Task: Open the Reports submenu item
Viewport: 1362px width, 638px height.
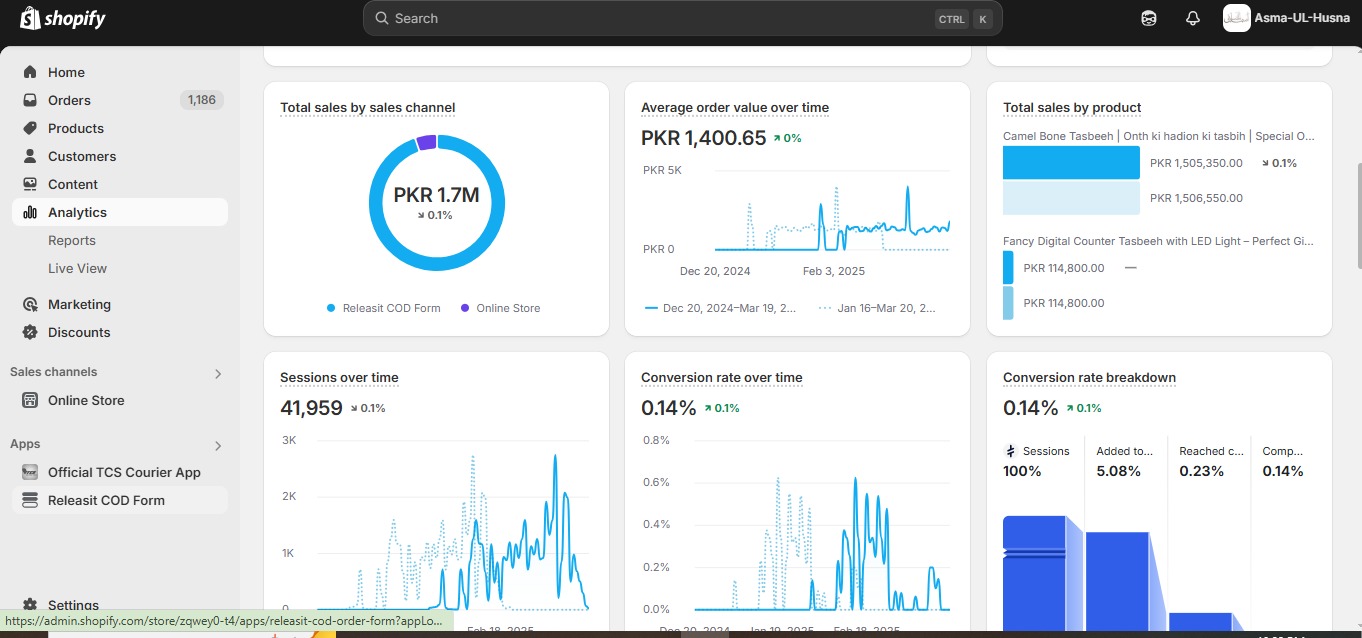Action: click(72, 240)
